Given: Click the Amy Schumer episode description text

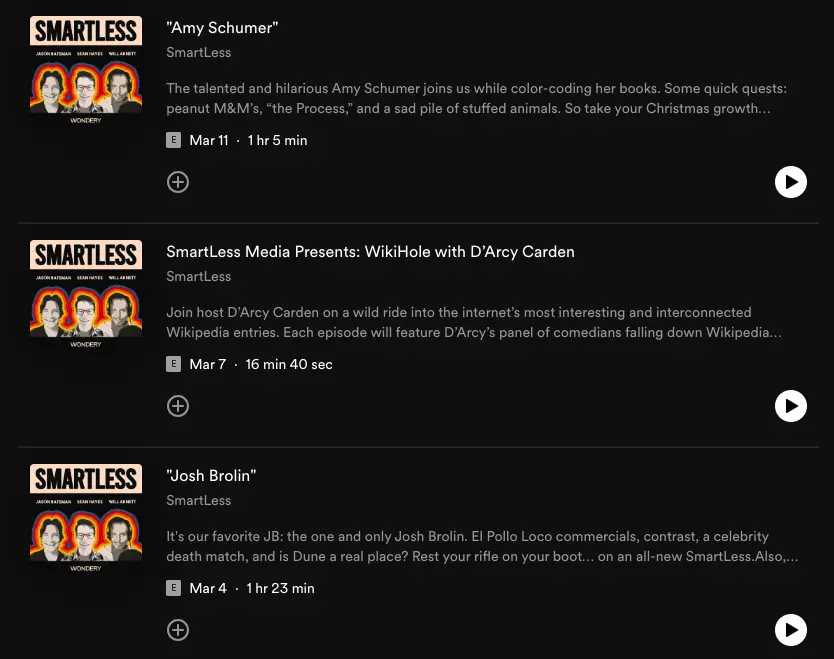Looking at the screenshot, I should pyautogui.click(x=468, y=98).
